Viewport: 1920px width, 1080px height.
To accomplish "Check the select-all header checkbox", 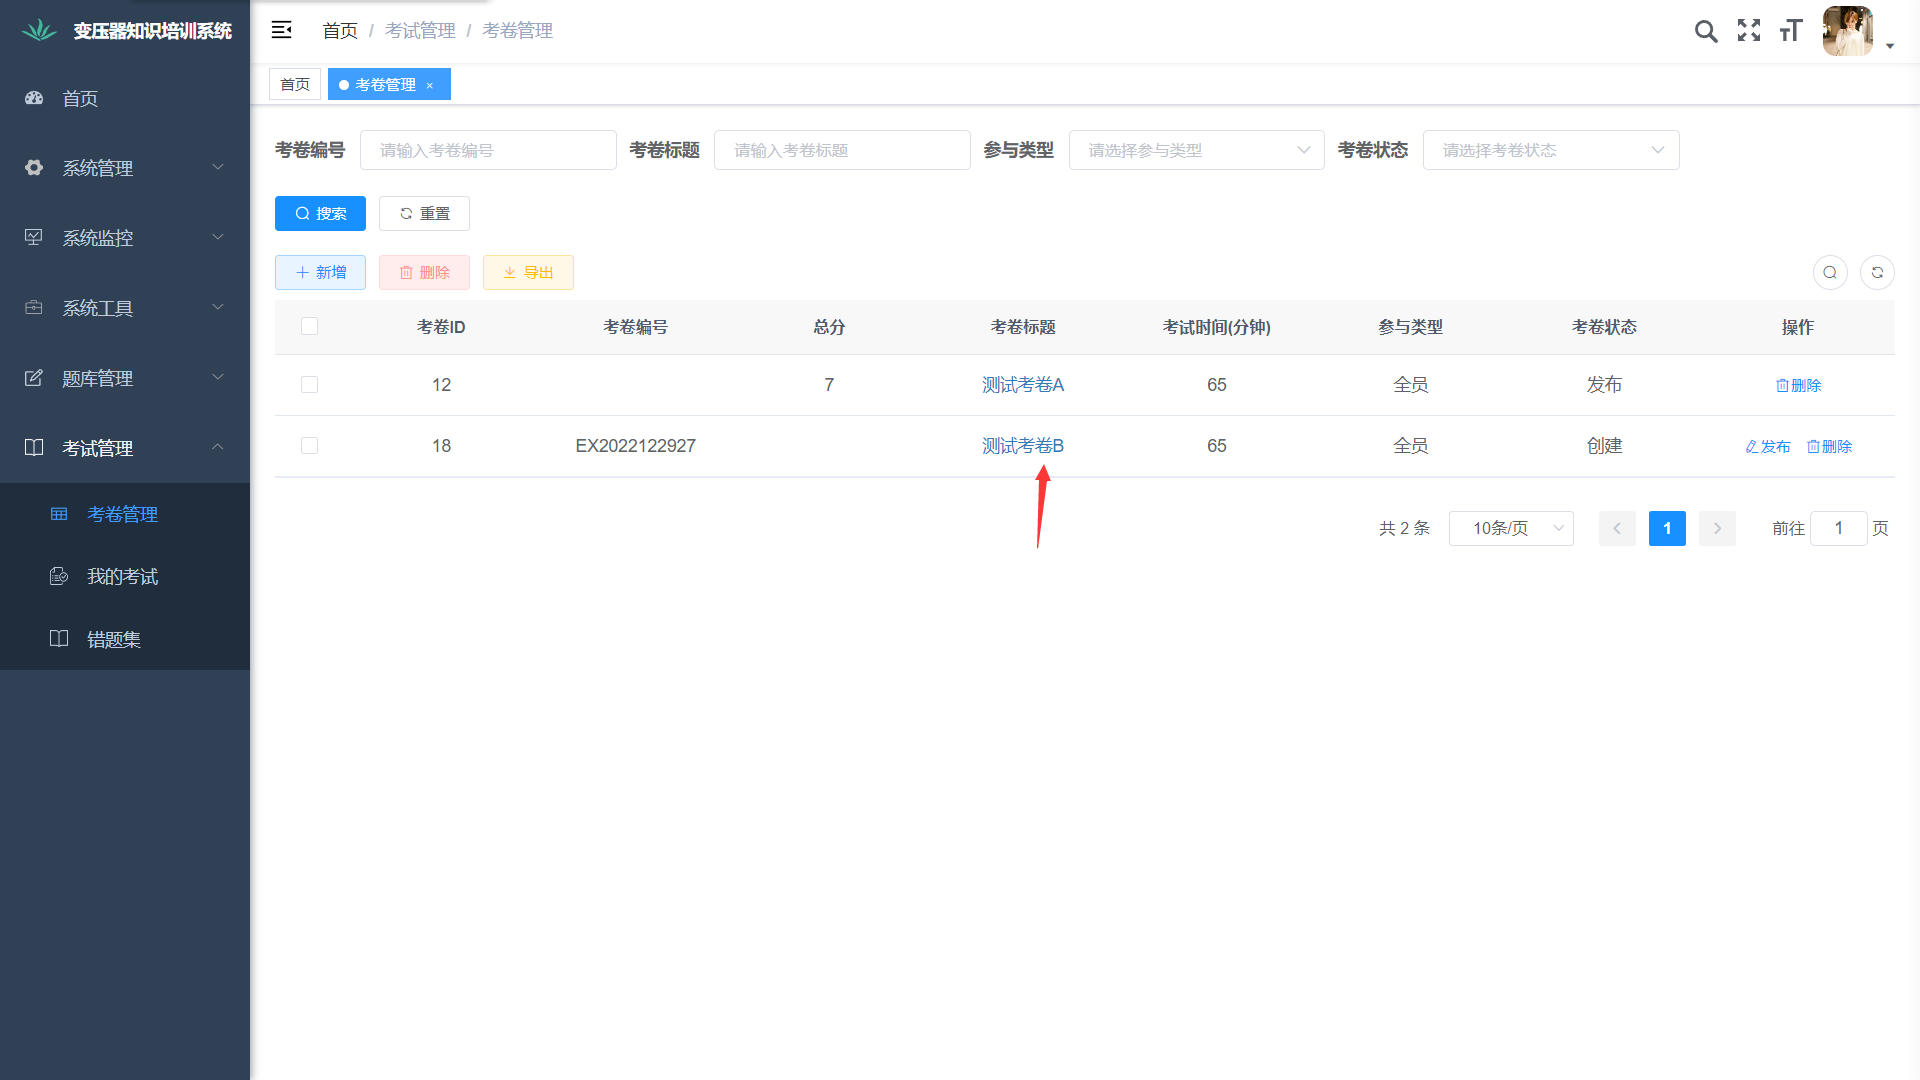I will pos(310,326).
